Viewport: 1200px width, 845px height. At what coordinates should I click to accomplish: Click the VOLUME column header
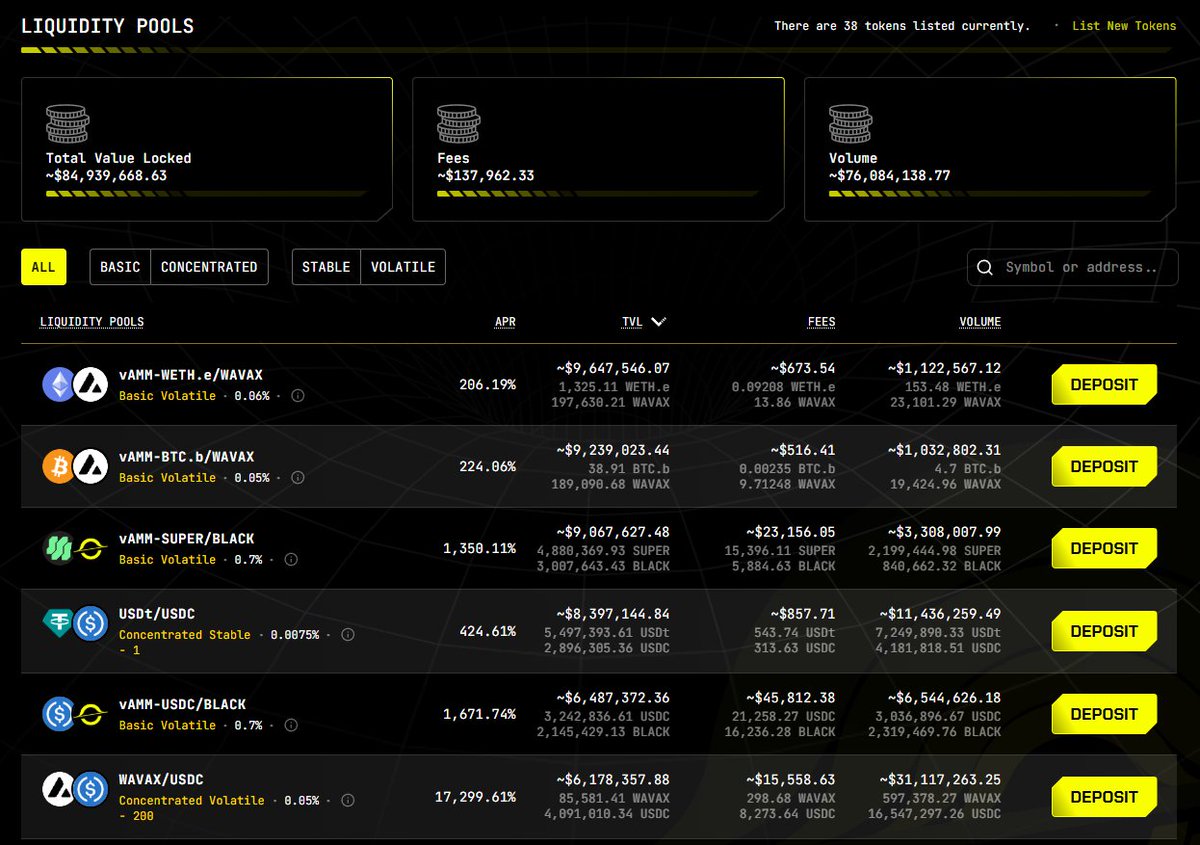[x=980, y=322]
